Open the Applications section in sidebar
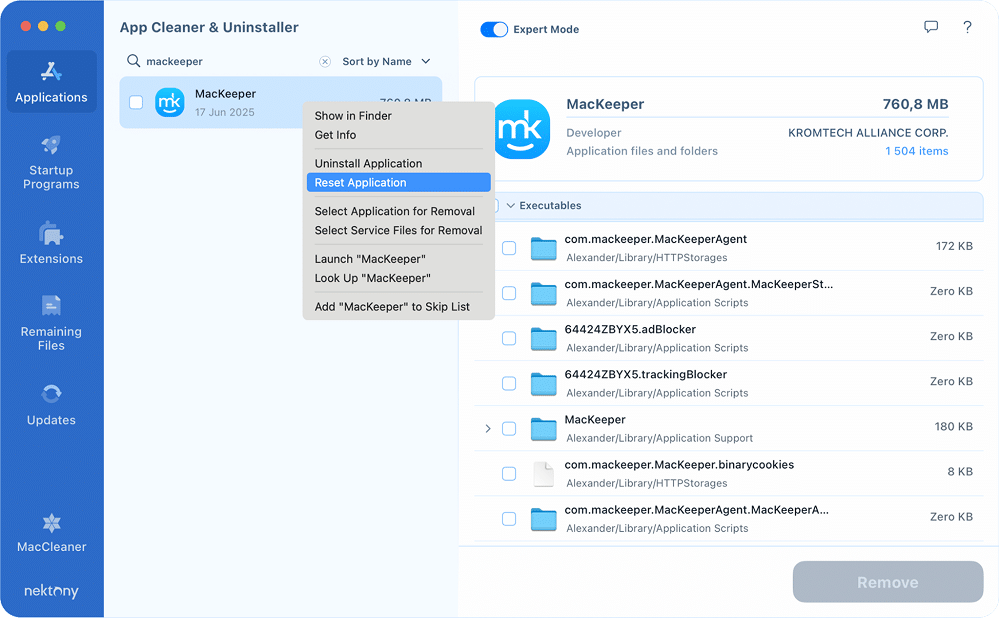 [52, 82]
